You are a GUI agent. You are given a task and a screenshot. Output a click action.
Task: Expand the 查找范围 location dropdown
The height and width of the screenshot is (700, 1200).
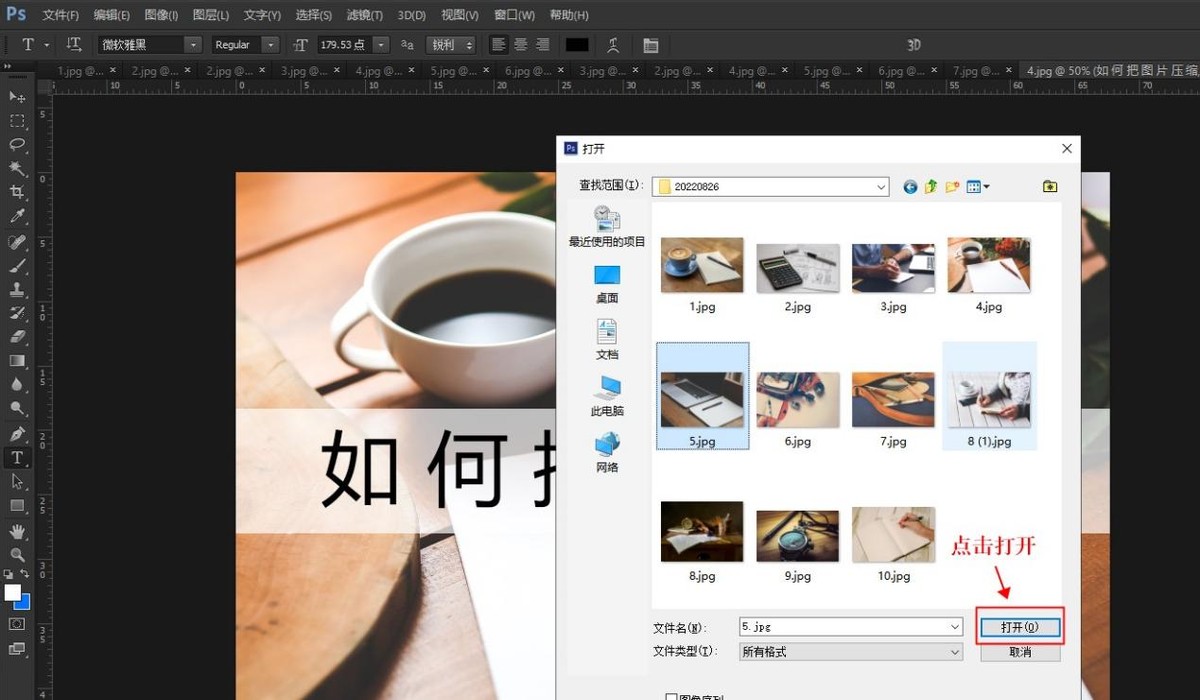[x=880, y=186]
